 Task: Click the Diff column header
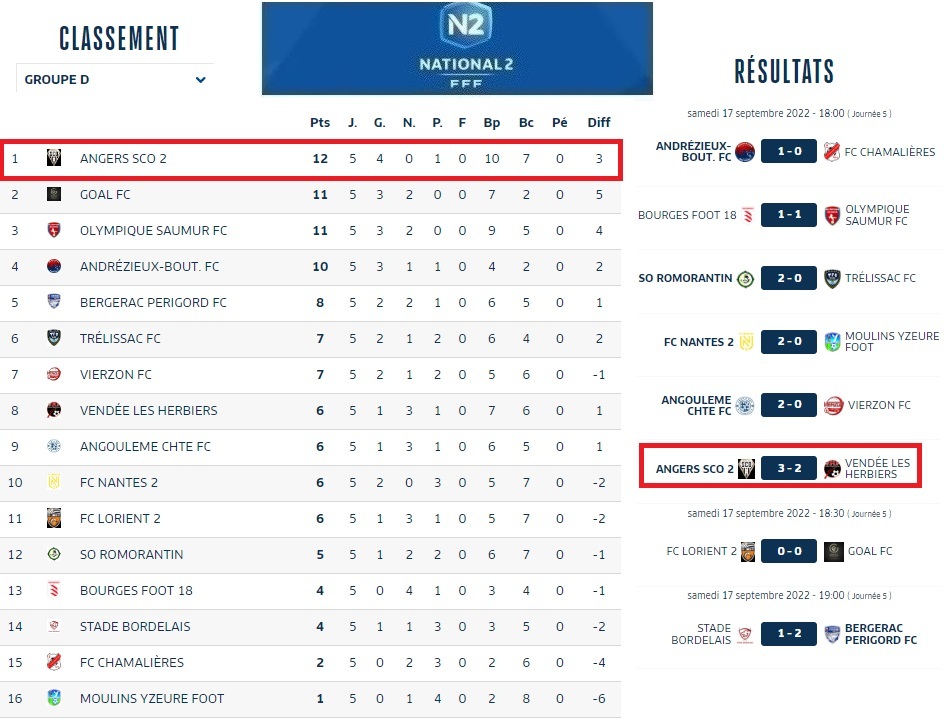[x=598, y=123]
